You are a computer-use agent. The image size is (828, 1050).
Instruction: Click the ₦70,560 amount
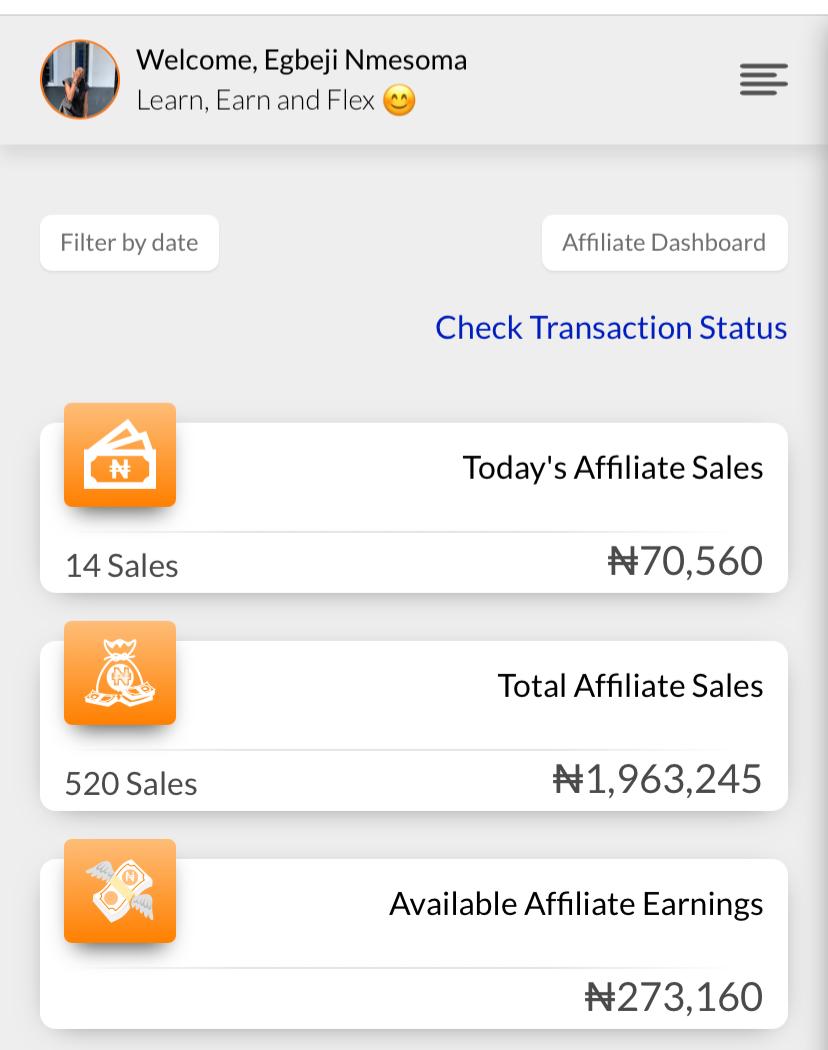point(685,562)
